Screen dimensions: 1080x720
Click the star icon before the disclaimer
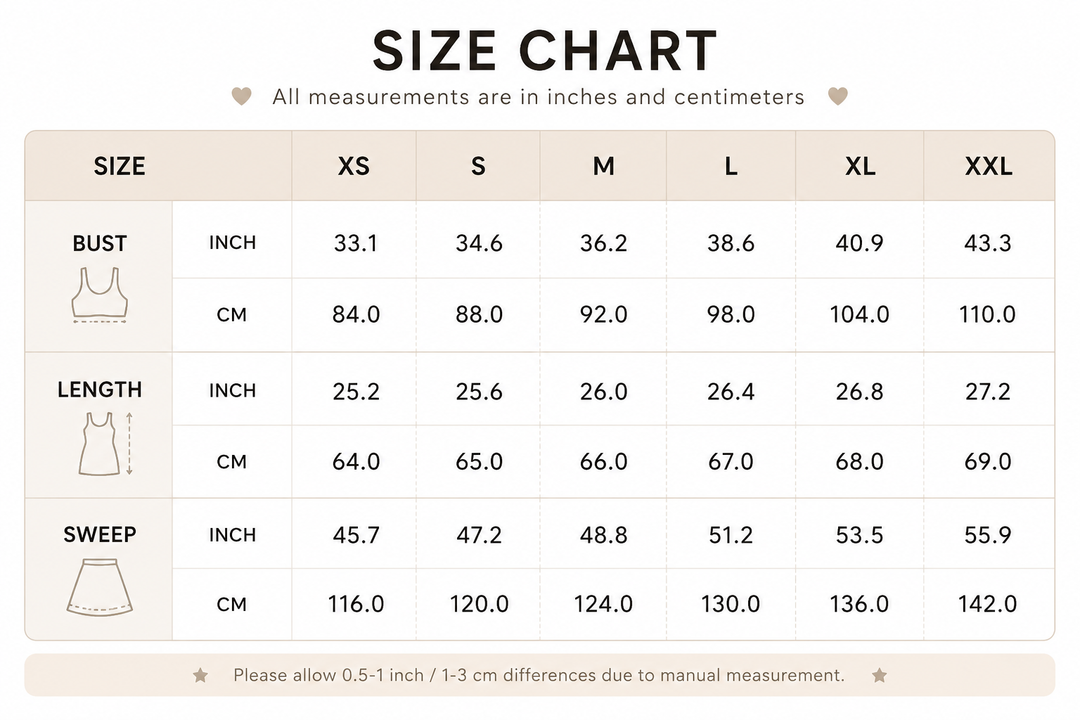tap(200, 675)
